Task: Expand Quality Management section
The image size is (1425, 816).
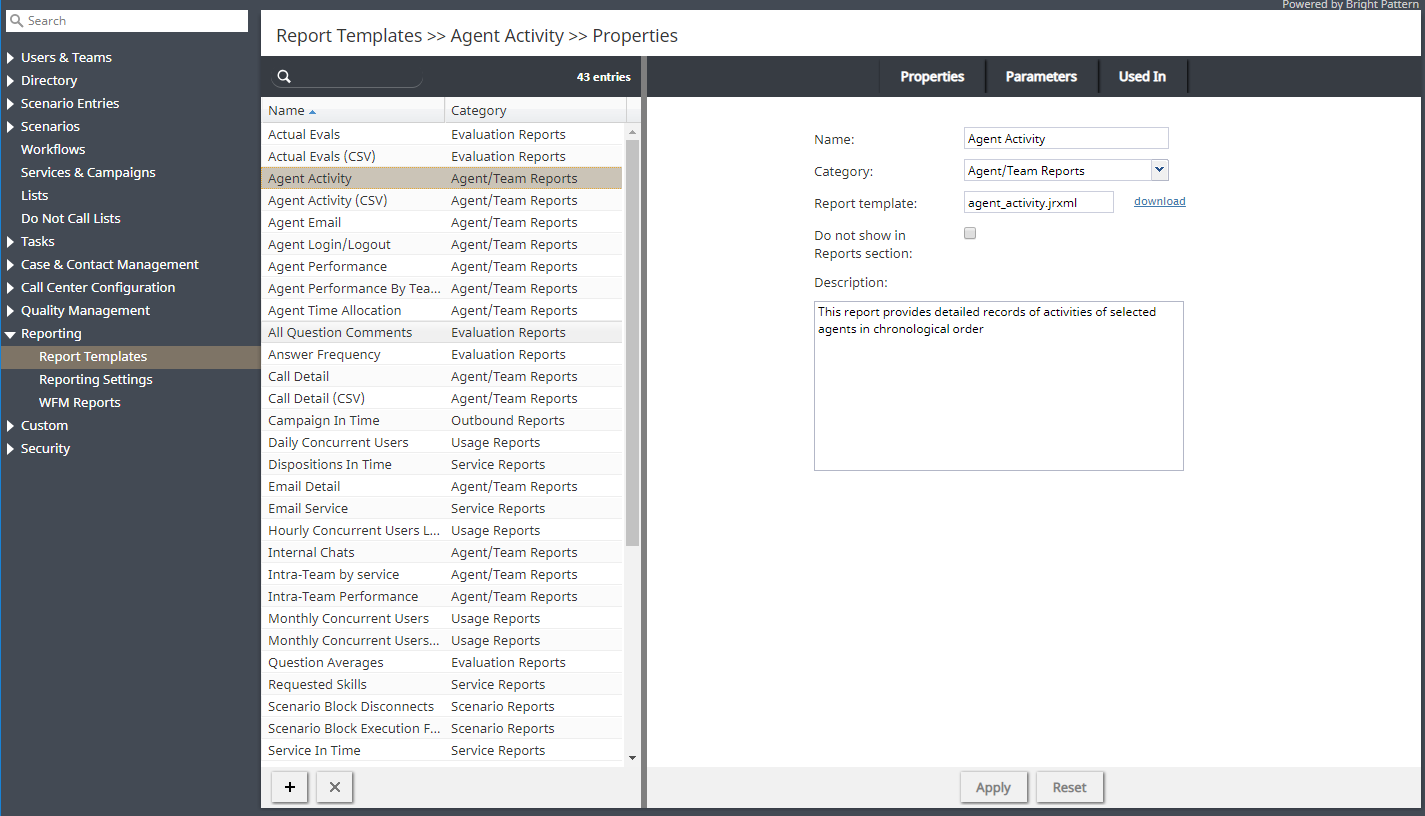Action: [x=11, y=311]
